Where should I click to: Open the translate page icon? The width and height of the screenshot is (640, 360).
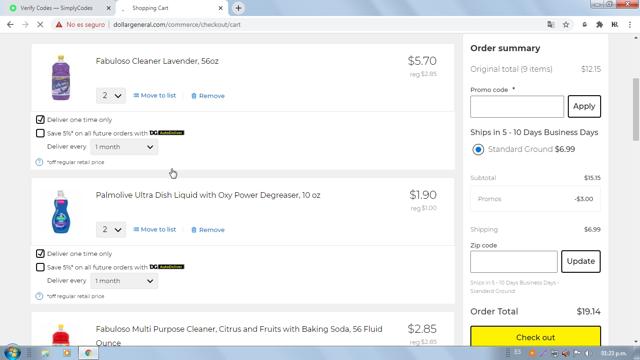coord(551,24)
